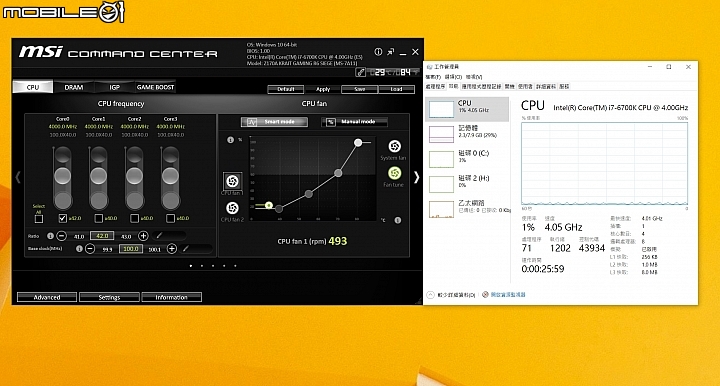Toggle the Select All checkbox
Viewport: 720px width, 386px height.
pyautogui.click(x=39, y=219)
